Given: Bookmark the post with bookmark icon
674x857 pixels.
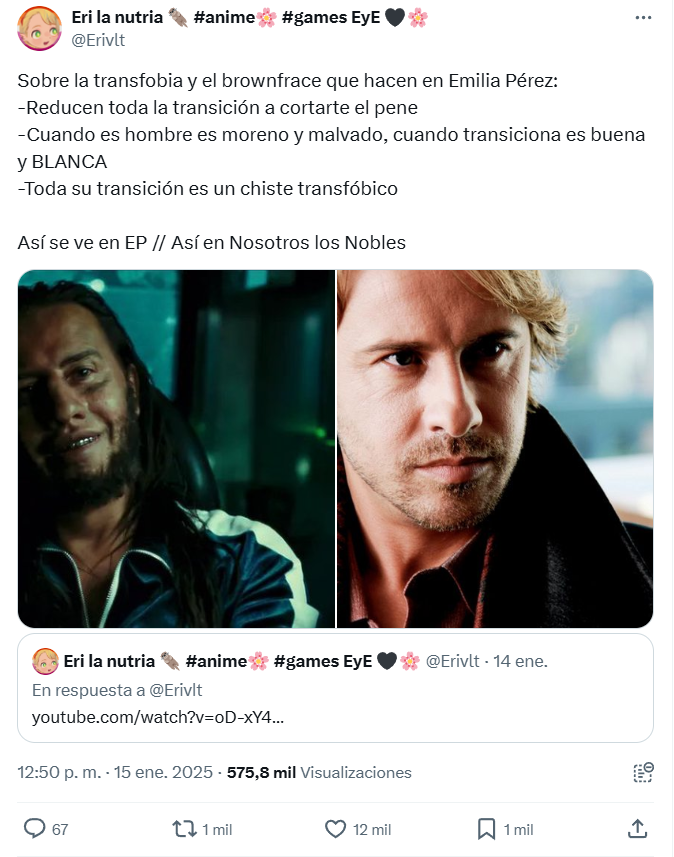Looking at the screenshot, I should click(x=486, y=829).
